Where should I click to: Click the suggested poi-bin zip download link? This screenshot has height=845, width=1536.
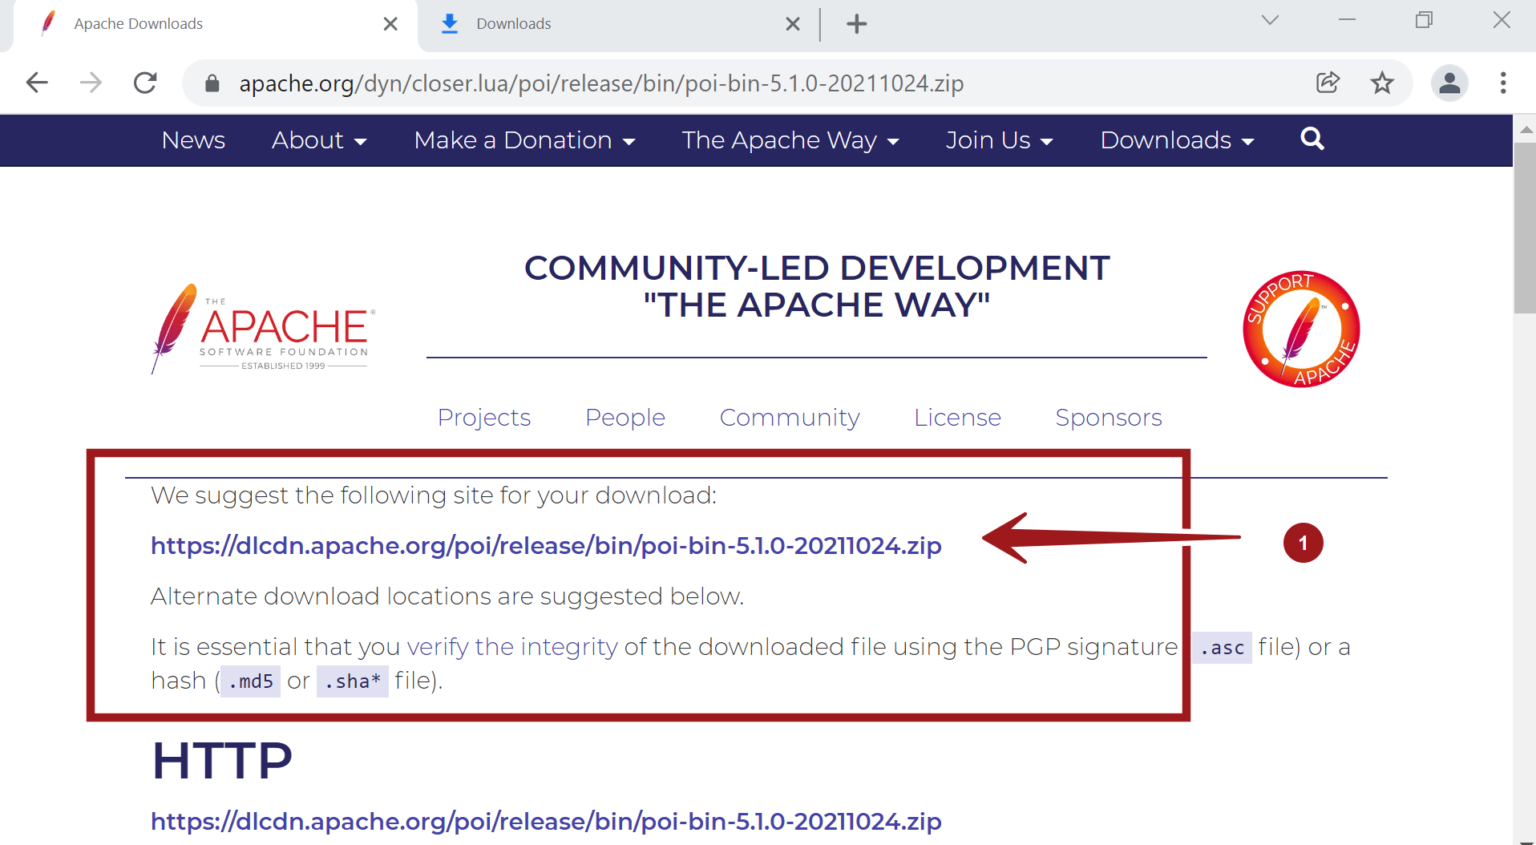[546, 546]
